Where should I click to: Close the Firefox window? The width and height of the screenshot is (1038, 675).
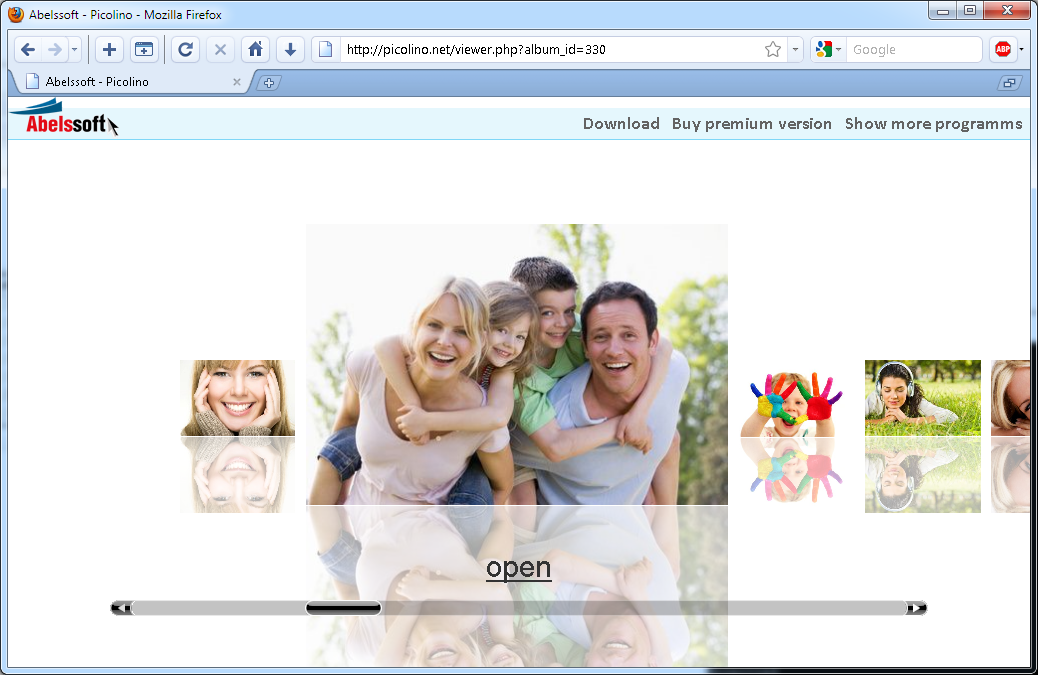1007,11
